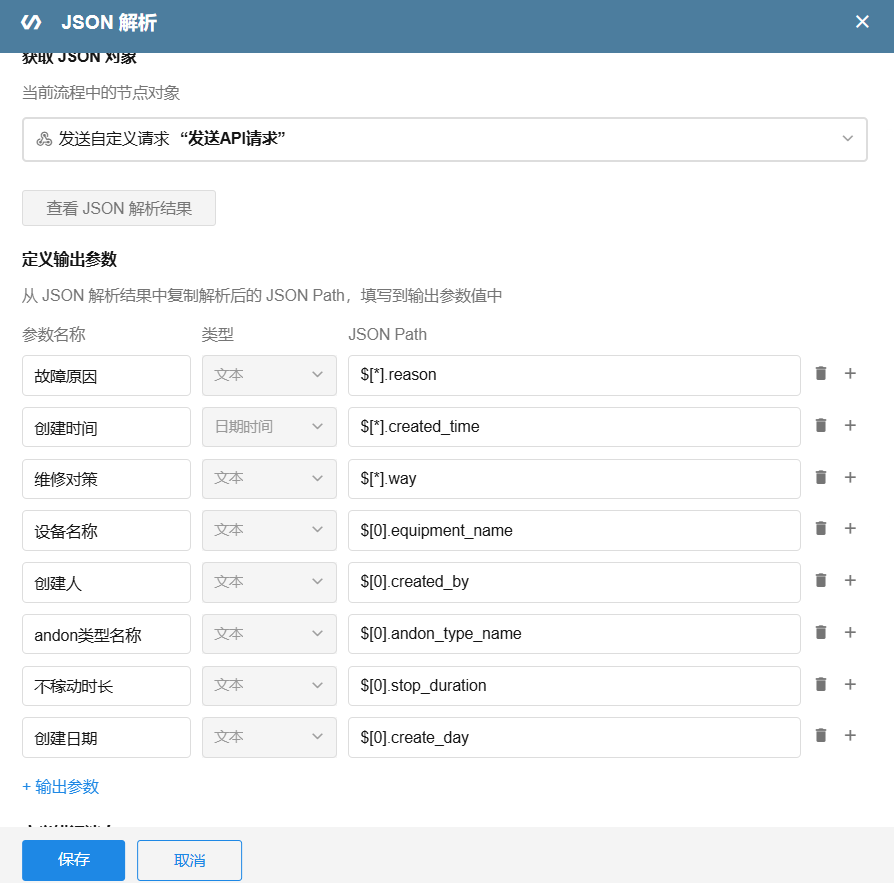This screenshot has height=883, width=894.
Task: Click the parameter name field 故障原因
Action: pos(106,375)
